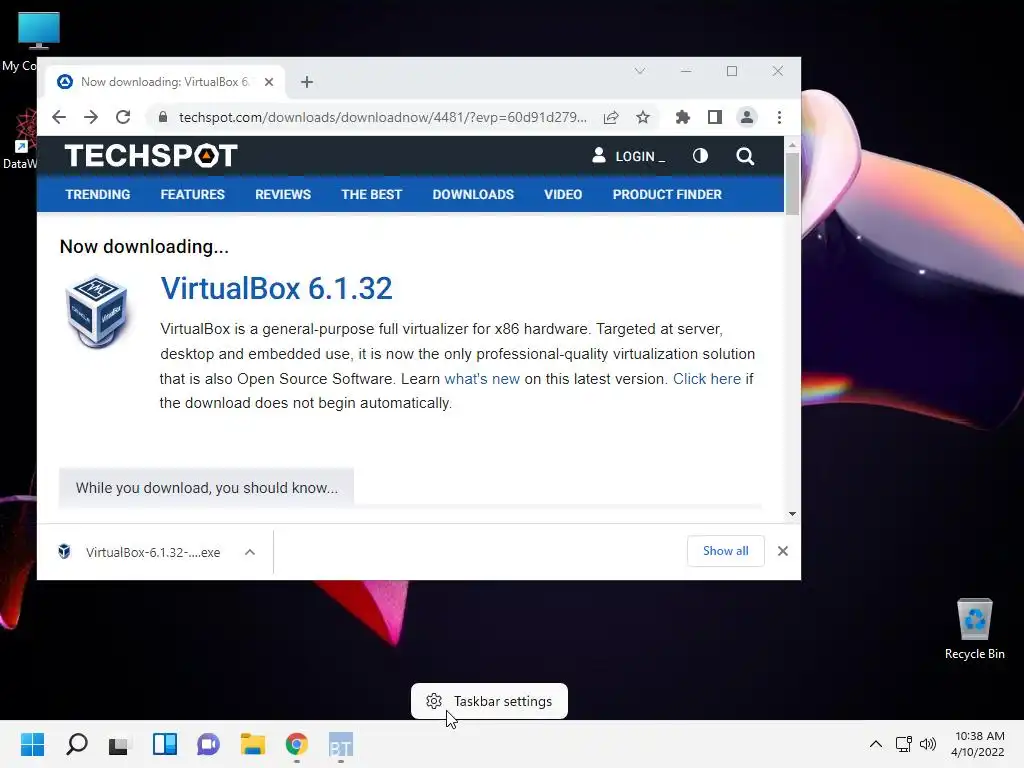The height and width of the screenshot is (768, 1024).
Task: Go forward in Chrome browser history
Action: 91,118
